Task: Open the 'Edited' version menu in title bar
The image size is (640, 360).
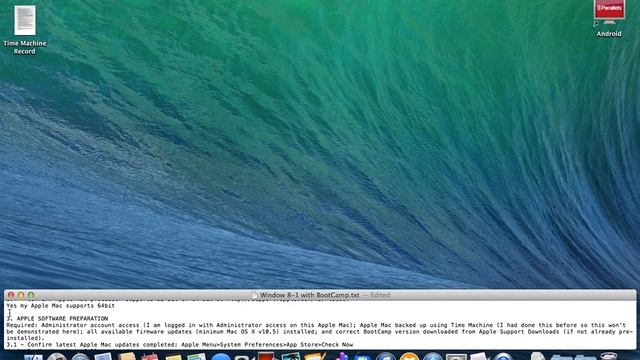Action: [380, 295]
